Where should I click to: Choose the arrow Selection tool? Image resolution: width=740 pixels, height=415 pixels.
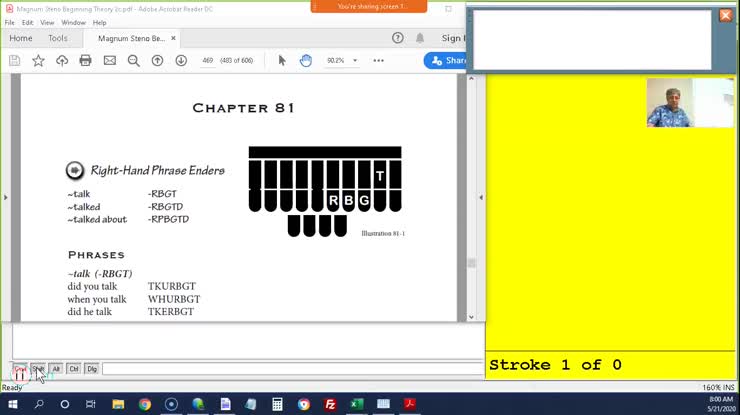click(282, 60)
